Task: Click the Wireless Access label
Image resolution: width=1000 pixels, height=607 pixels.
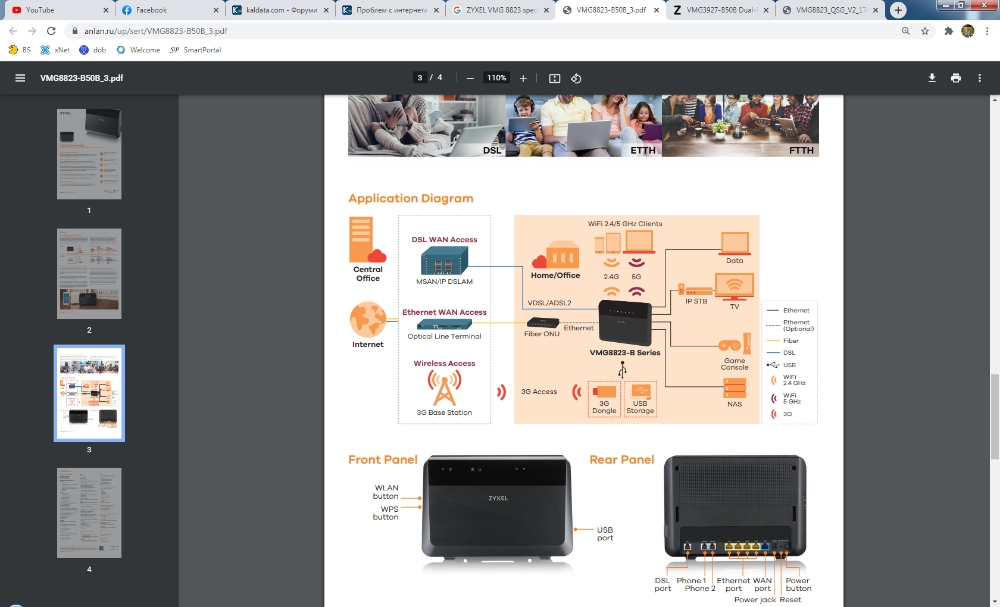Action: point(445,363)
